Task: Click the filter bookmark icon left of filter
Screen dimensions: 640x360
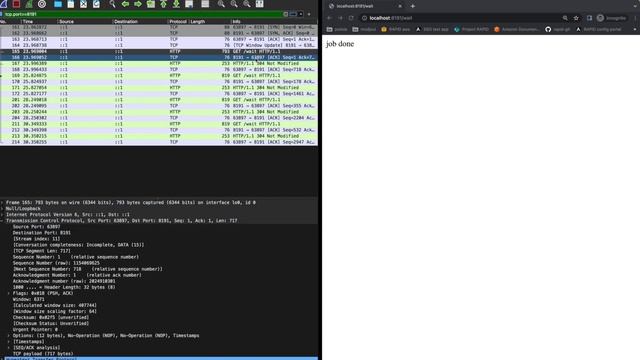Action: (2, 14)
